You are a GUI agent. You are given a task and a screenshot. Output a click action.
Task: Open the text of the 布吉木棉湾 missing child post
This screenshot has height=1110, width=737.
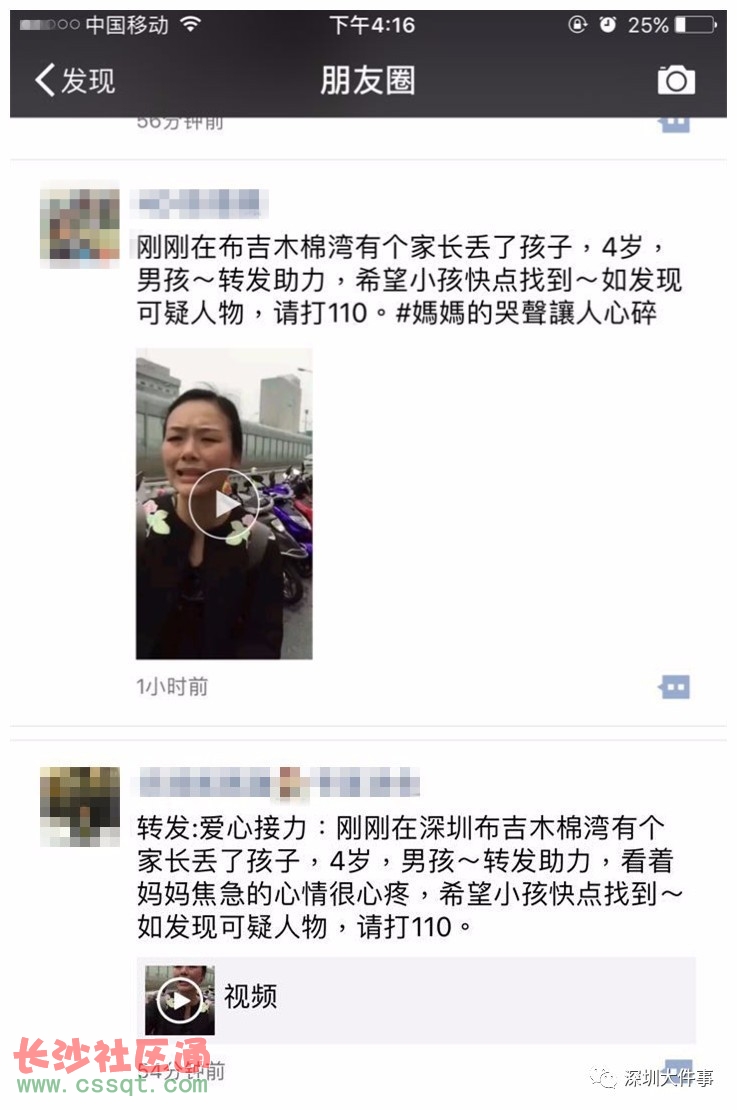(409, 280)
